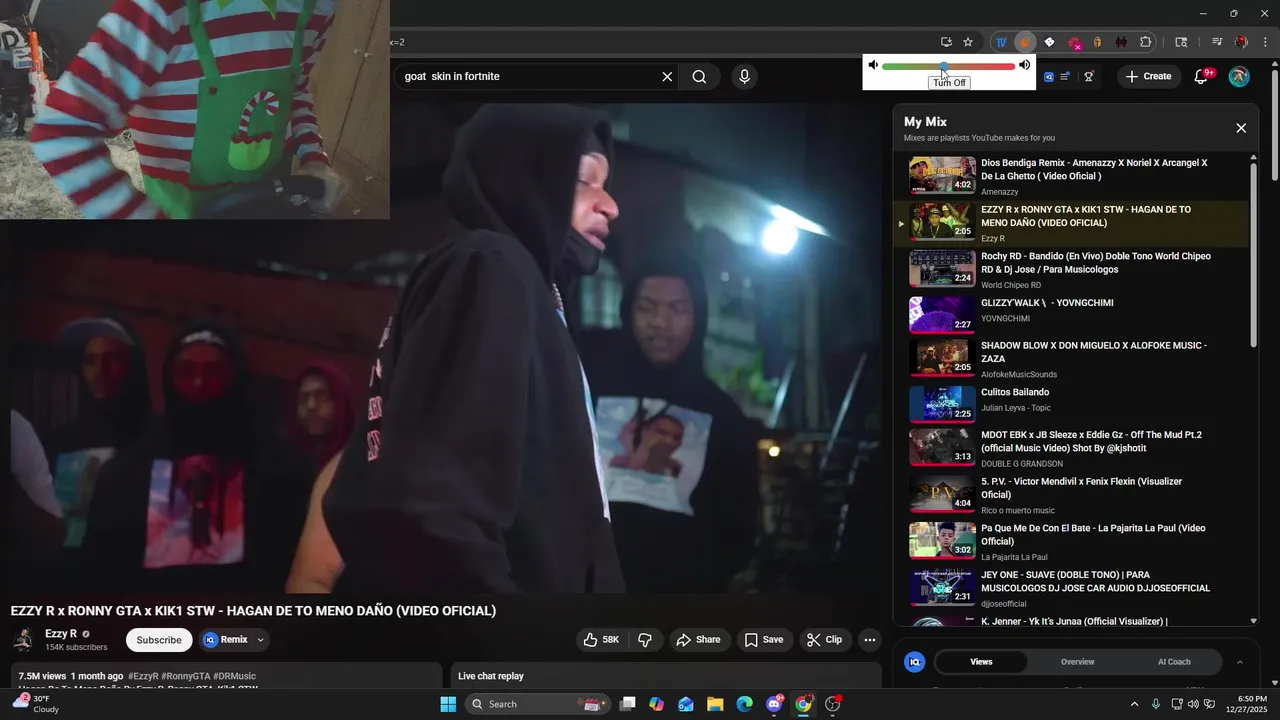Click the Create button
Image resolution: width=1280 pixels, height=720 pixels.
pyautogui.click(x=1148, y=77)
